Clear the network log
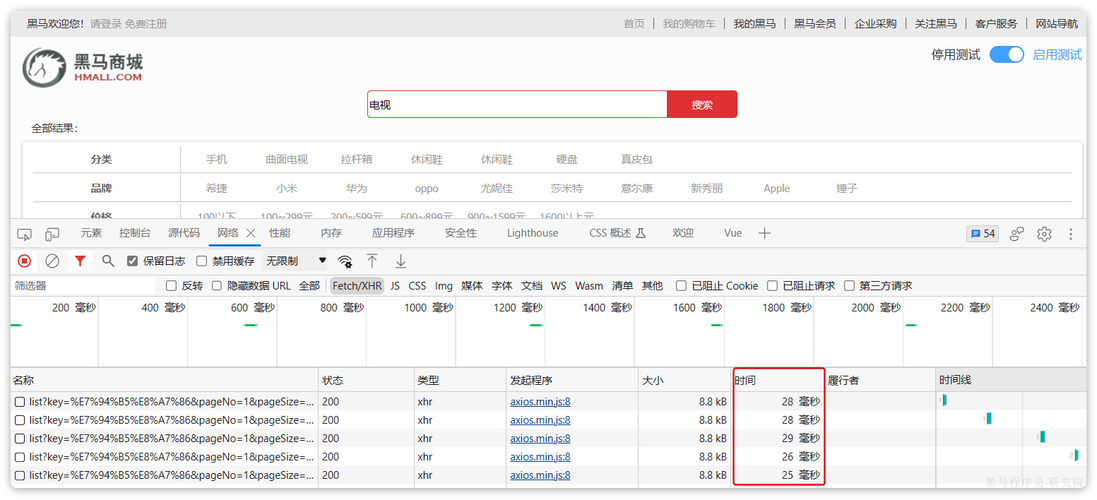 (52, 261)
